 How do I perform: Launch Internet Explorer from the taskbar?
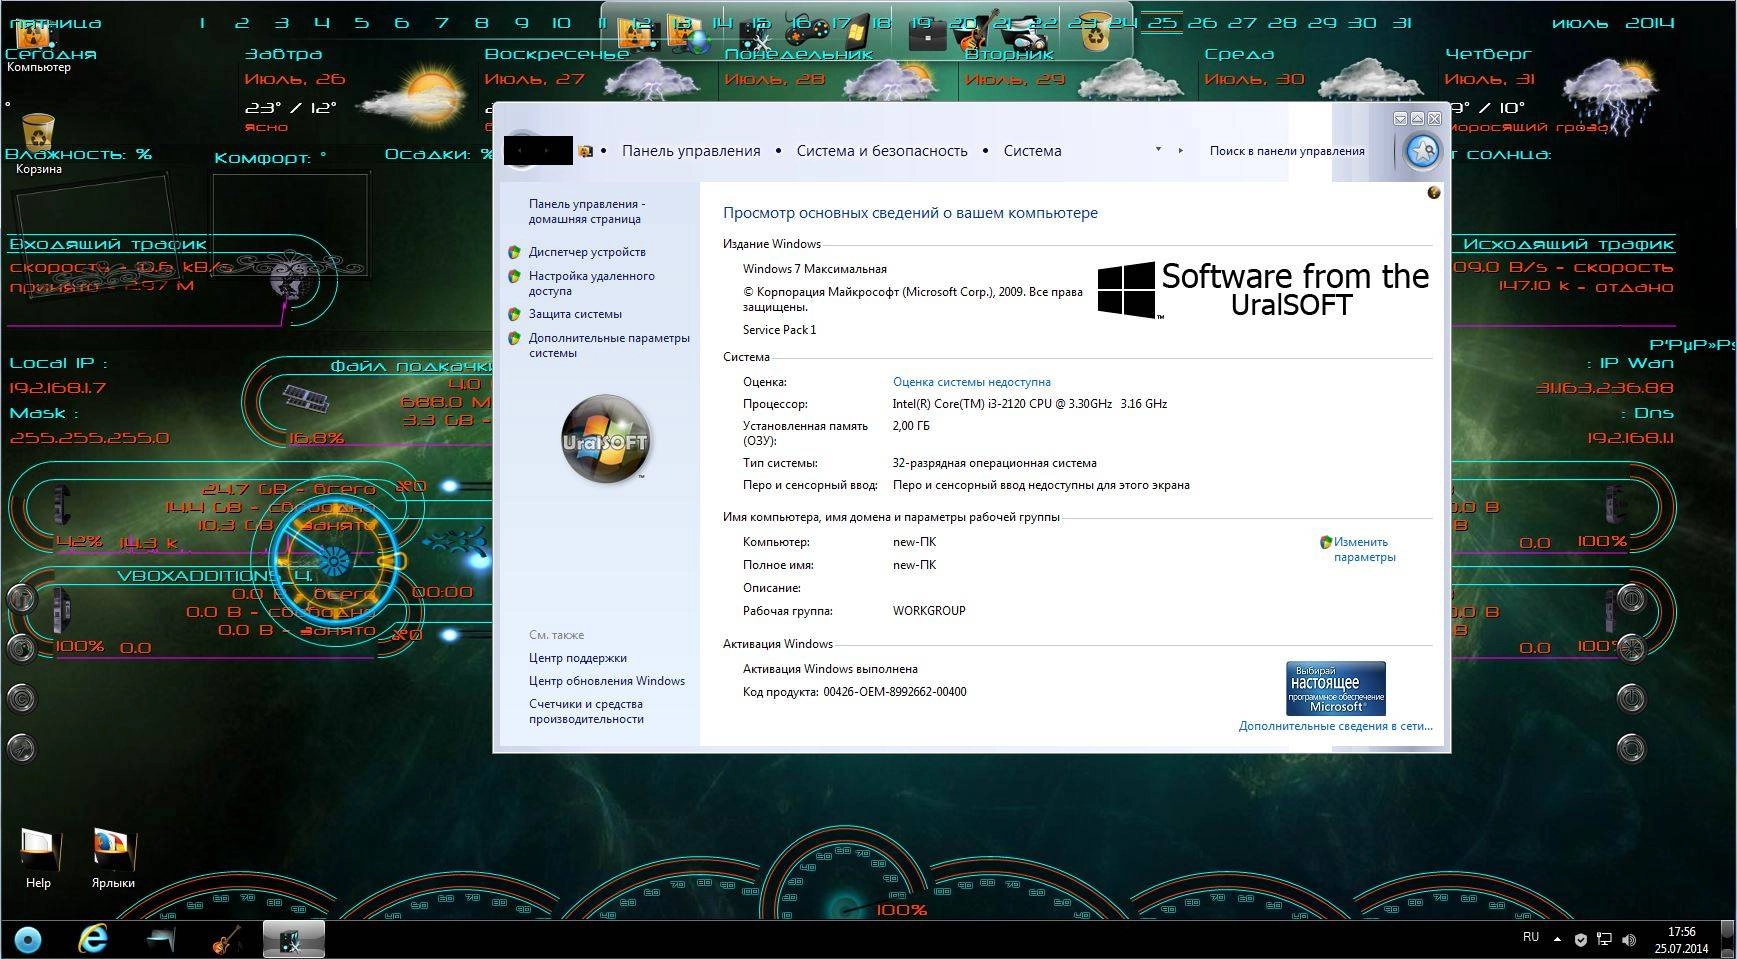click(x=93, y=939)
